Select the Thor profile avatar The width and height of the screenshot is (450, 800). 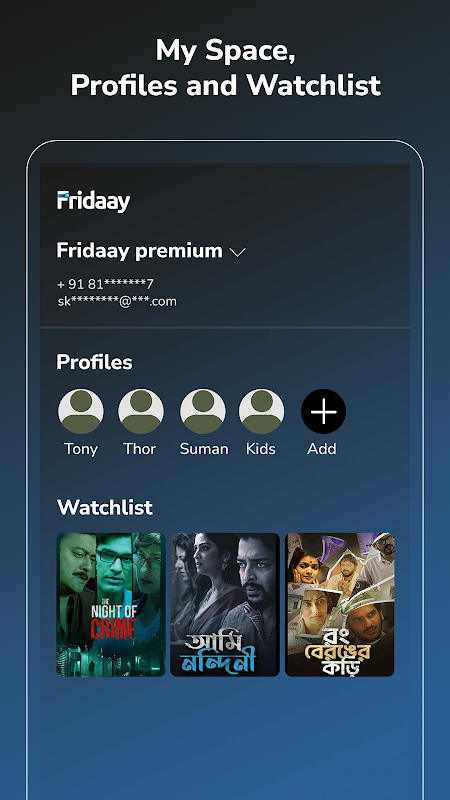coord(141,411)
